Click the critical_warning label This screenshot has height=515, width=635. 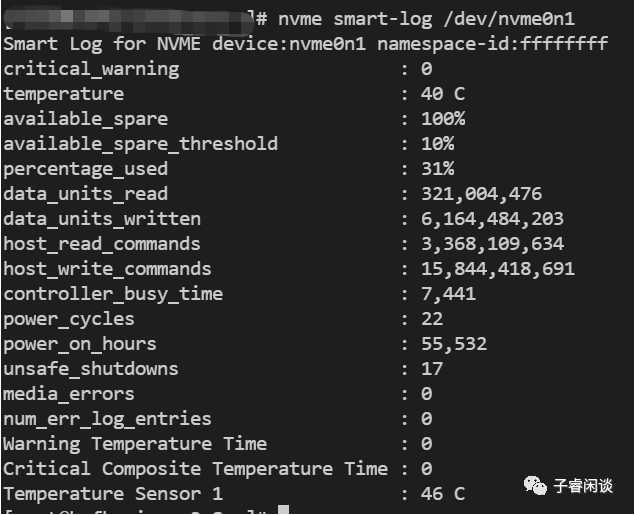click(91, 69)
